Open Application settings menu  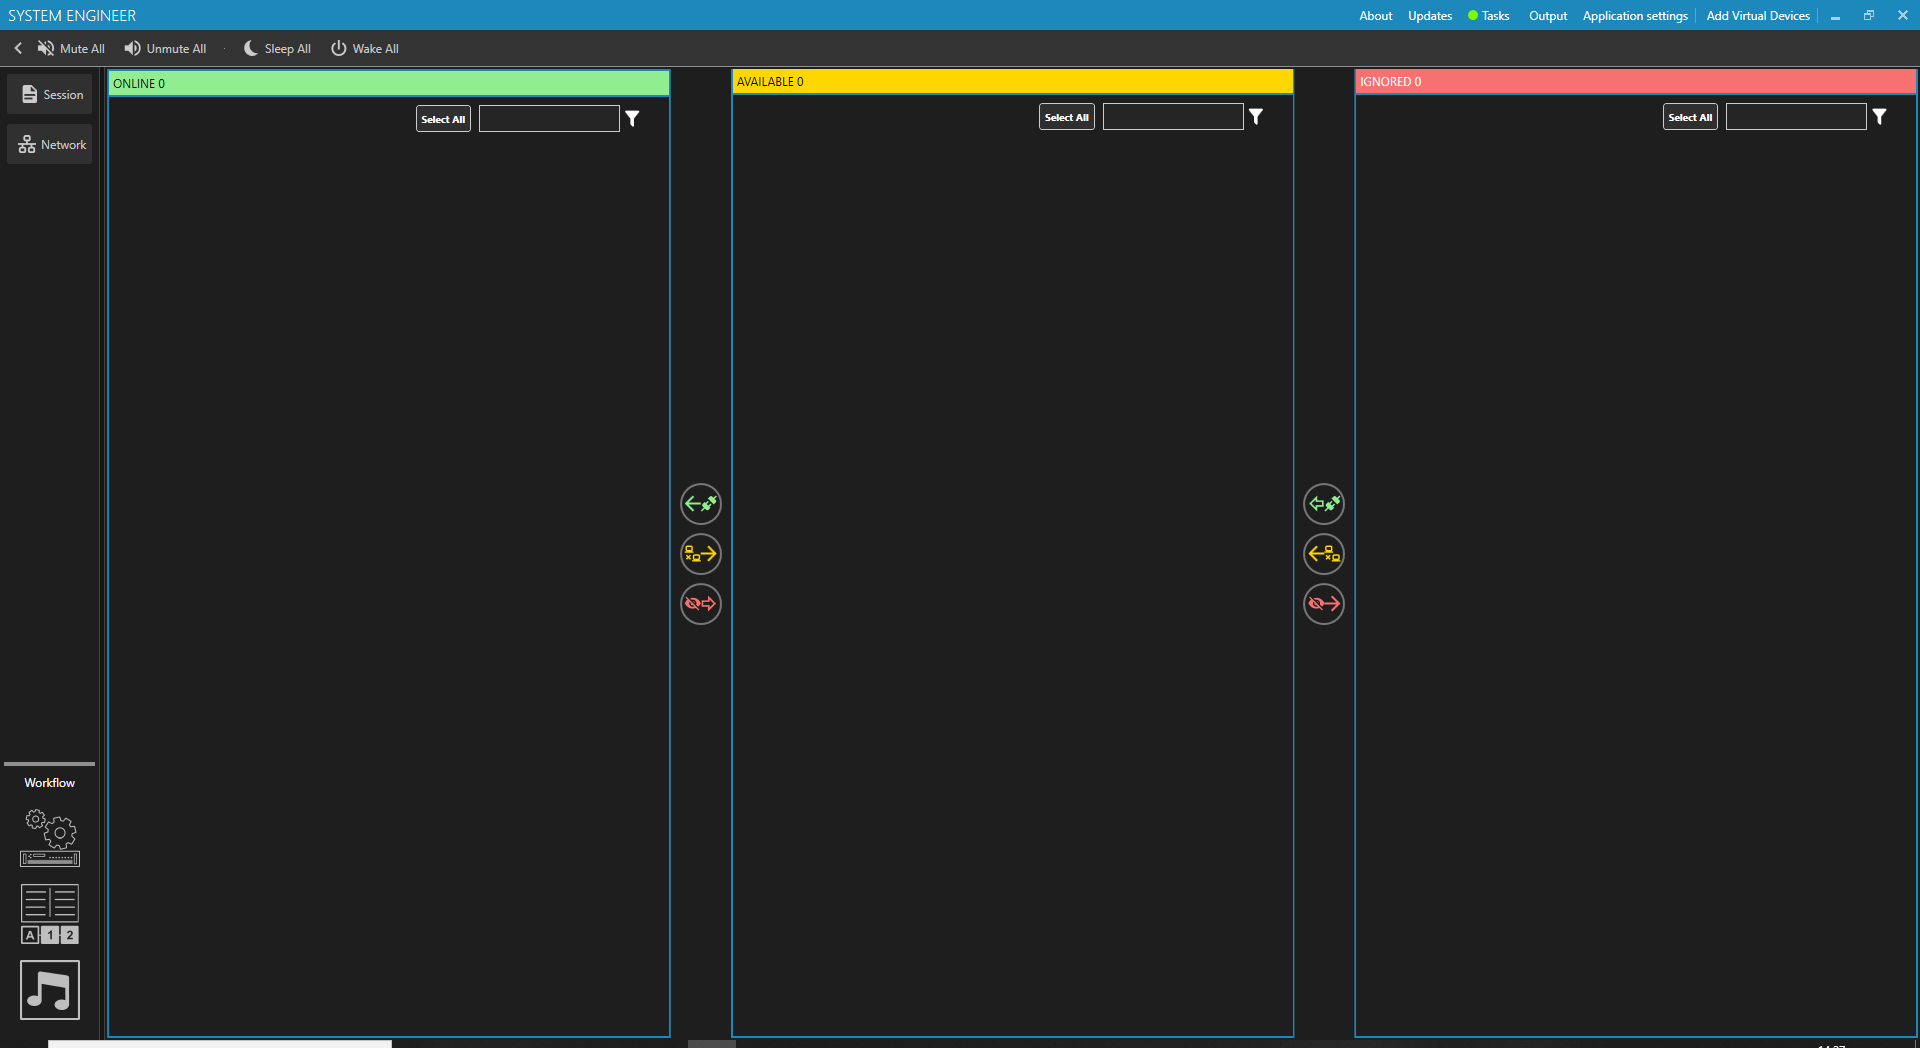point(1635,16)
